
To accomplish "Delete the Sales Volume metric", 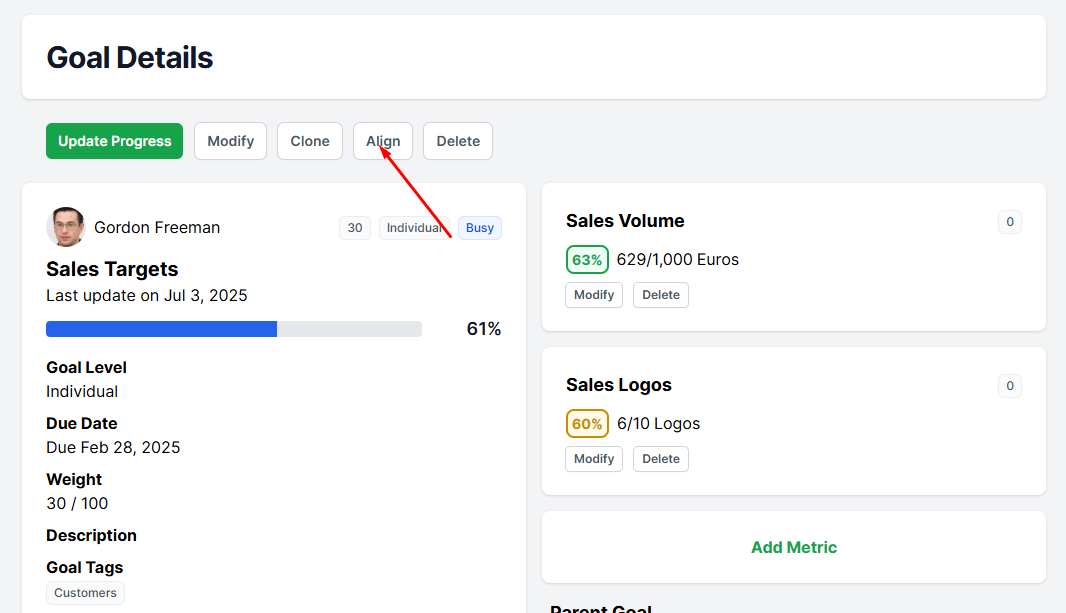I will [x=661, y=295].
